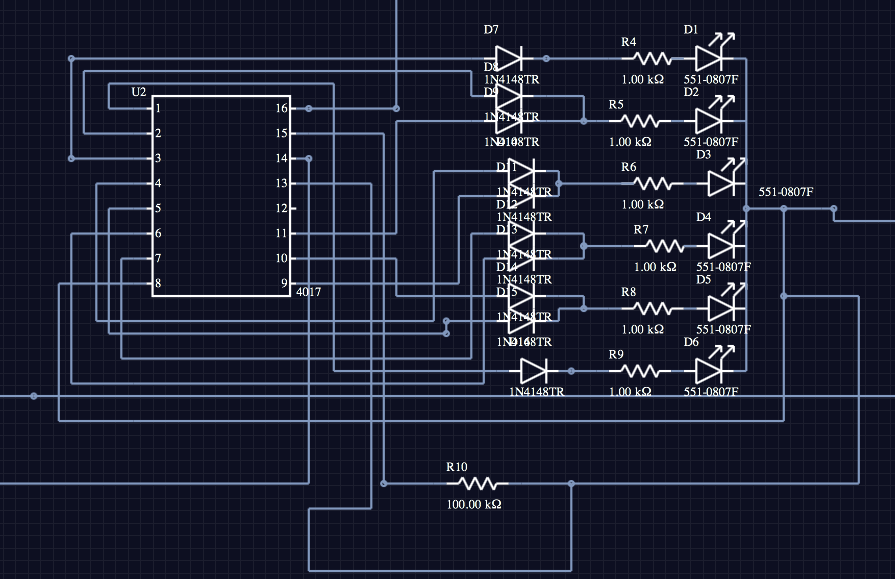This screenshot has width=895, height=579.
Task: Select the D4 designator label
Action: (x=703, y=217)
